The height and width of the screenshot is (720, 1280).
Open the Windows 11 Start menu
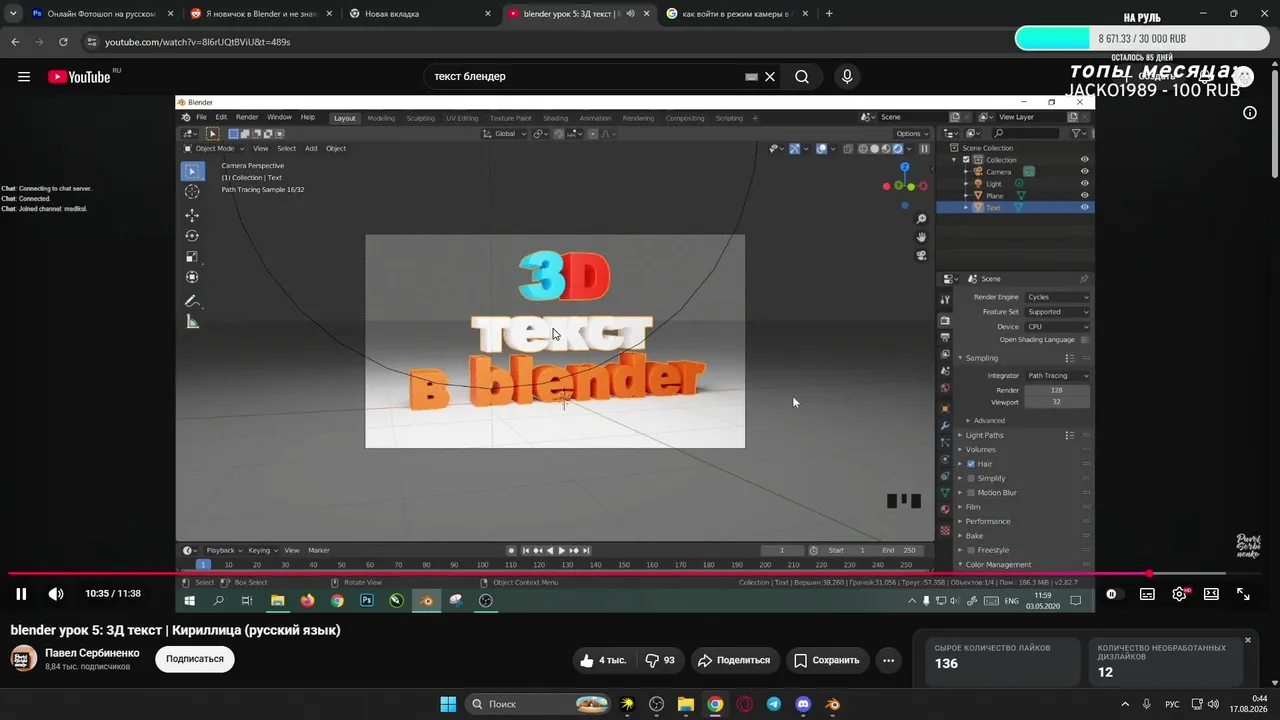click(448, 704)
